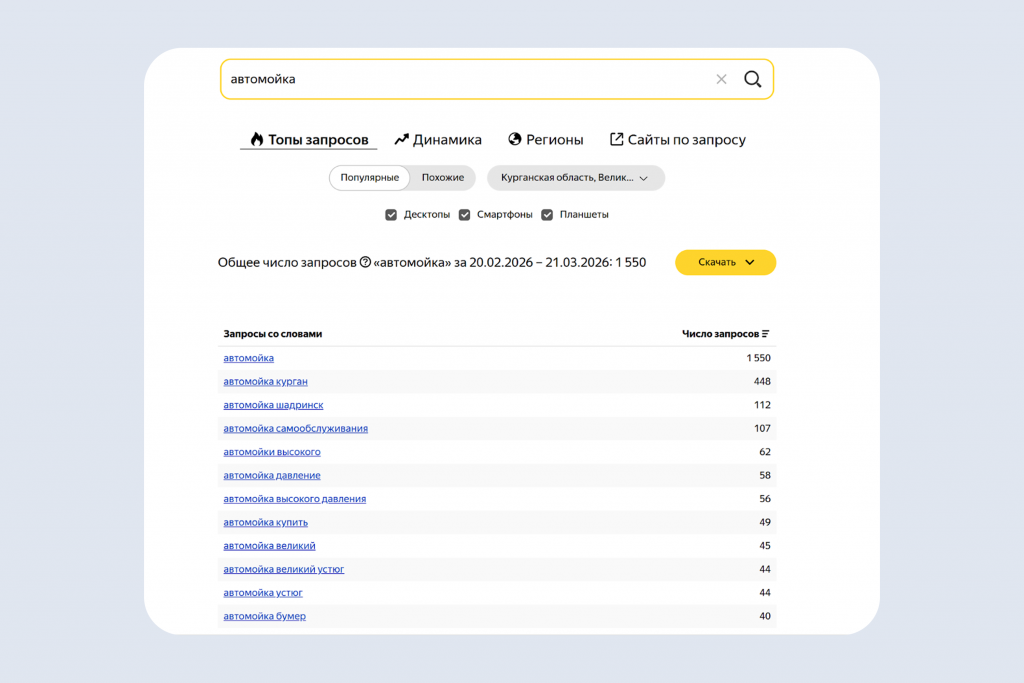1024x683 pixels.
Task: Click the question mark help icon
Action: tap(365, 262)
